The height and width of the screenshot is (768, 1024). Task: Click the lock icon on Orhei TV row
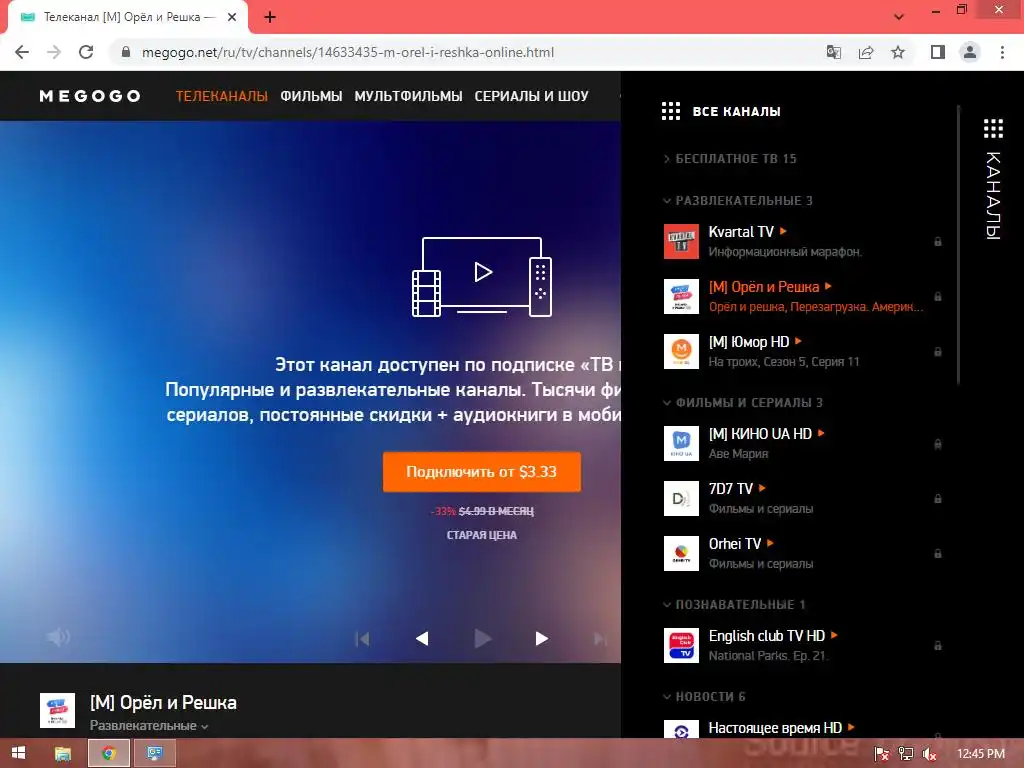pyautogui.click(x=938, y=554)
